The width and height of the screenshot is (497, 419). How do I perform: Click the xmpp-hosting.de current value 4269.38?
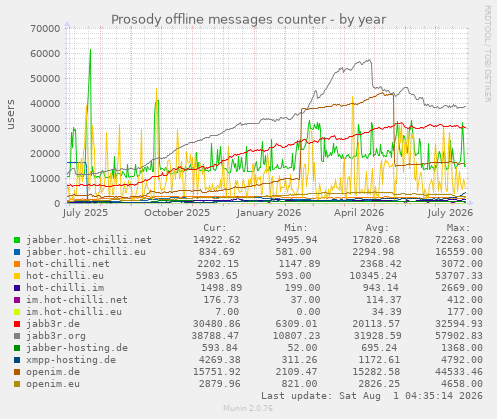[x=220, y=360]
